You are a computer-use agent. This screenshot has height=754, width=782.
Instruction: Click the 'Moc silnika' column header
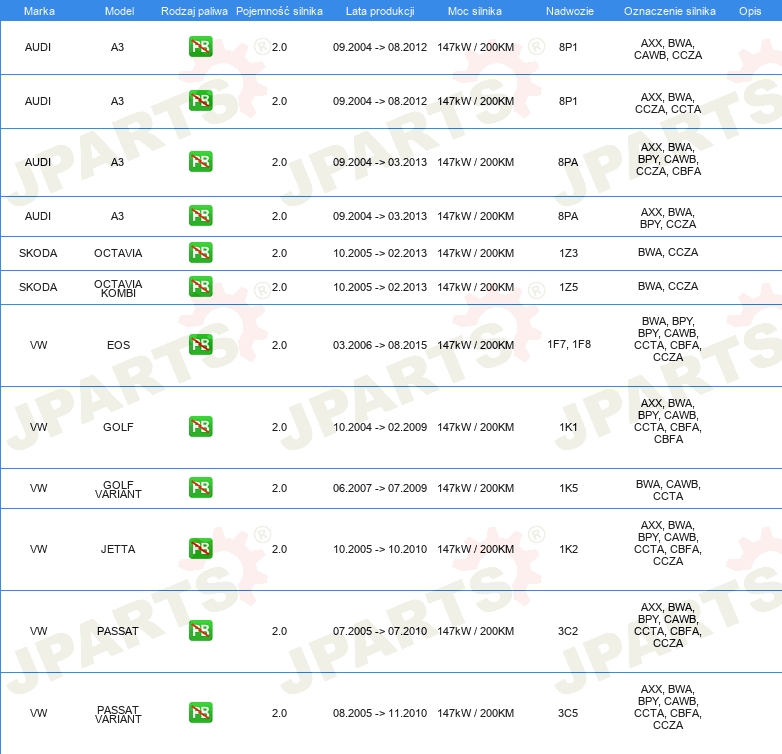click(474, 11)
